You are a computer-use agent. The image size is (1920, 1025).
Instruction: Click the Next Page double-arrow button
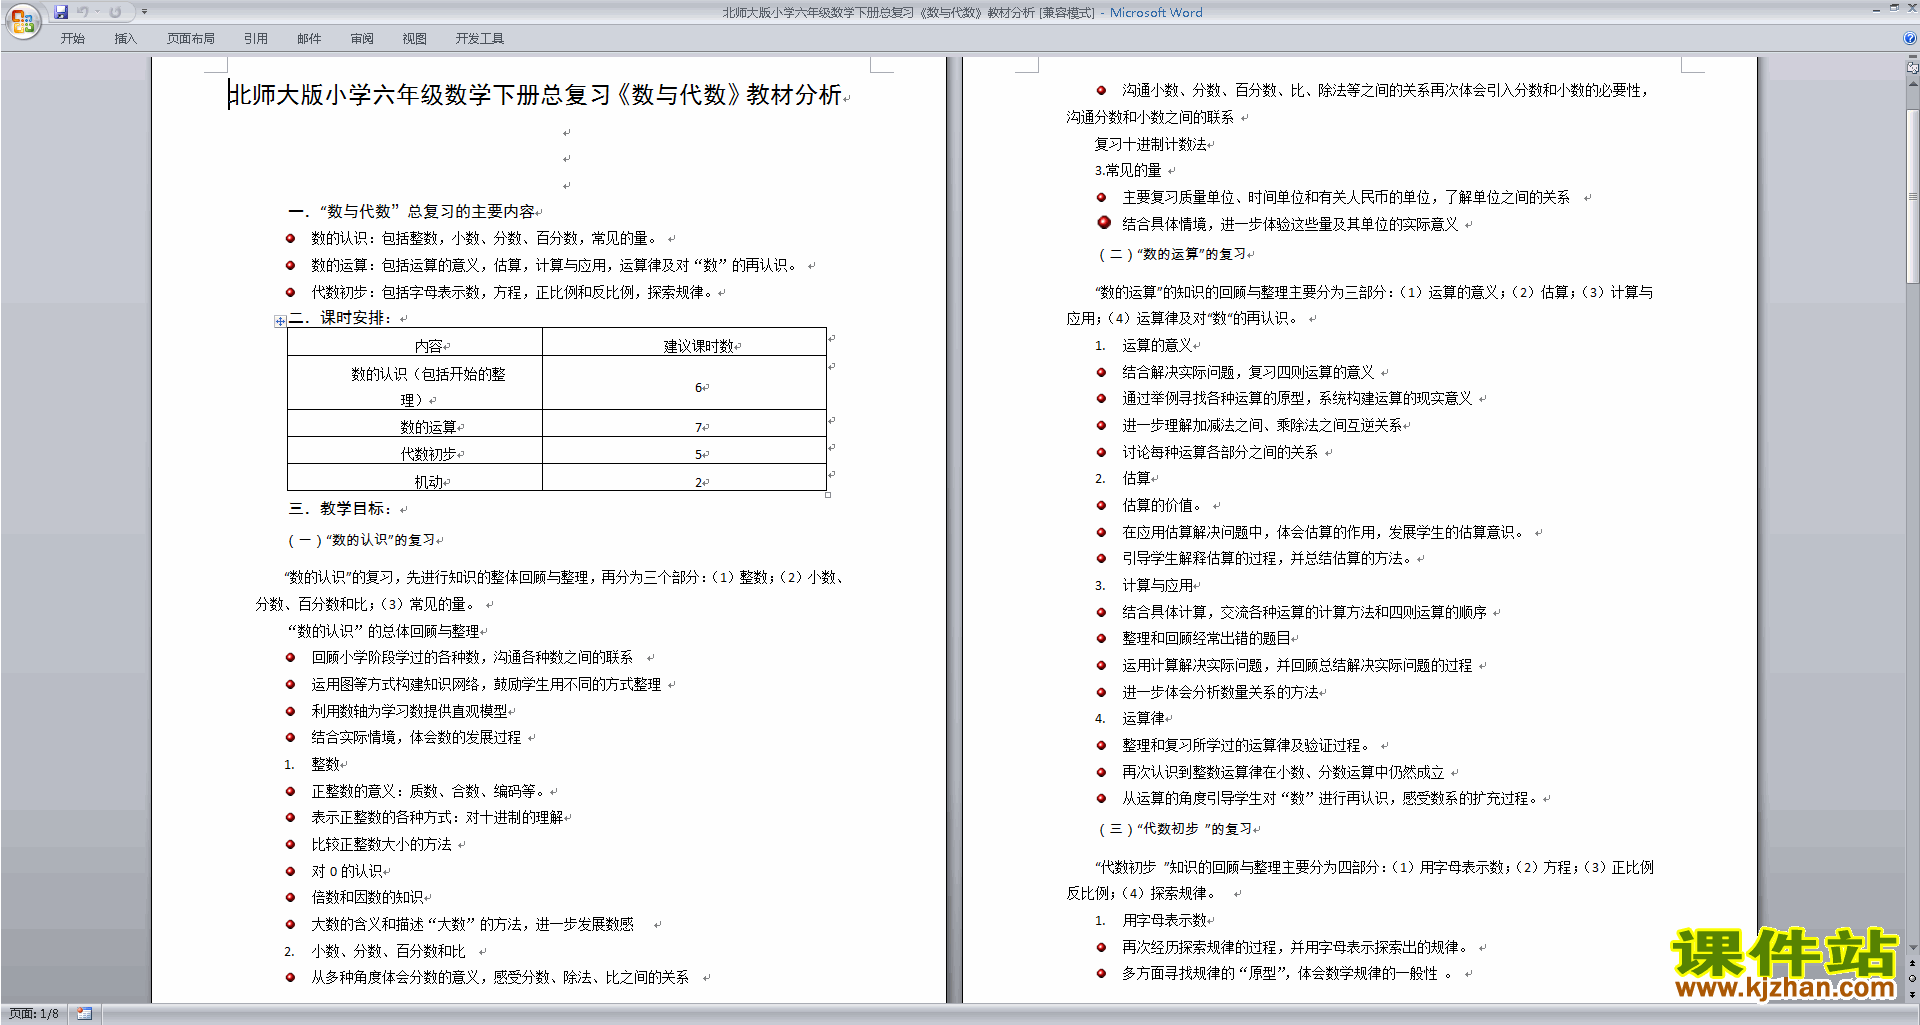pyautogui.click(x=1913, y=993)
